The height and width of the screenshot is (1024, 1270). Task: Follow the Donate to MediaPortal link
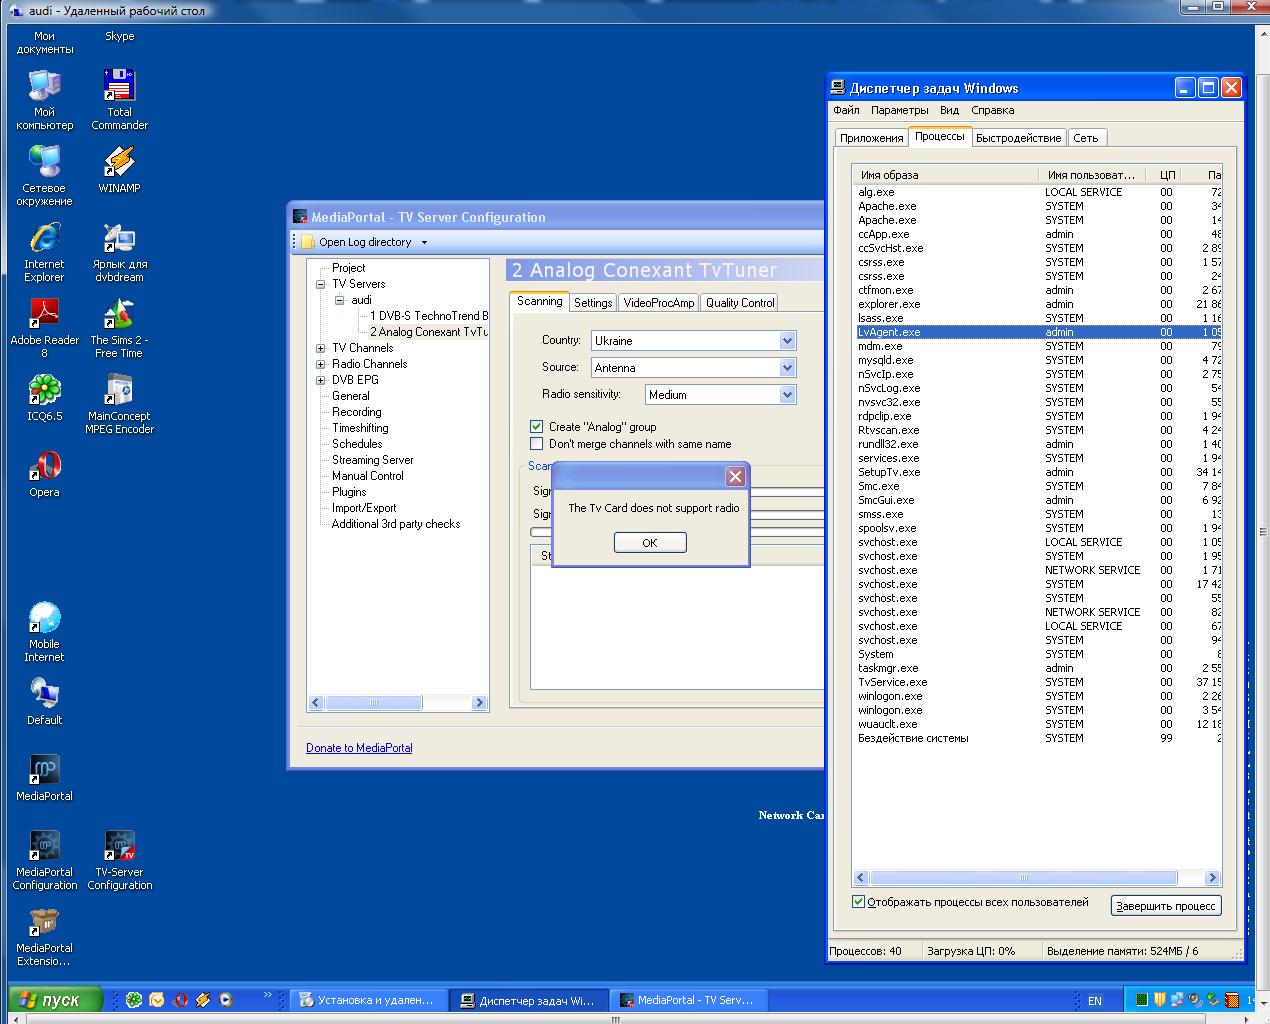click(x=359, y=747)
